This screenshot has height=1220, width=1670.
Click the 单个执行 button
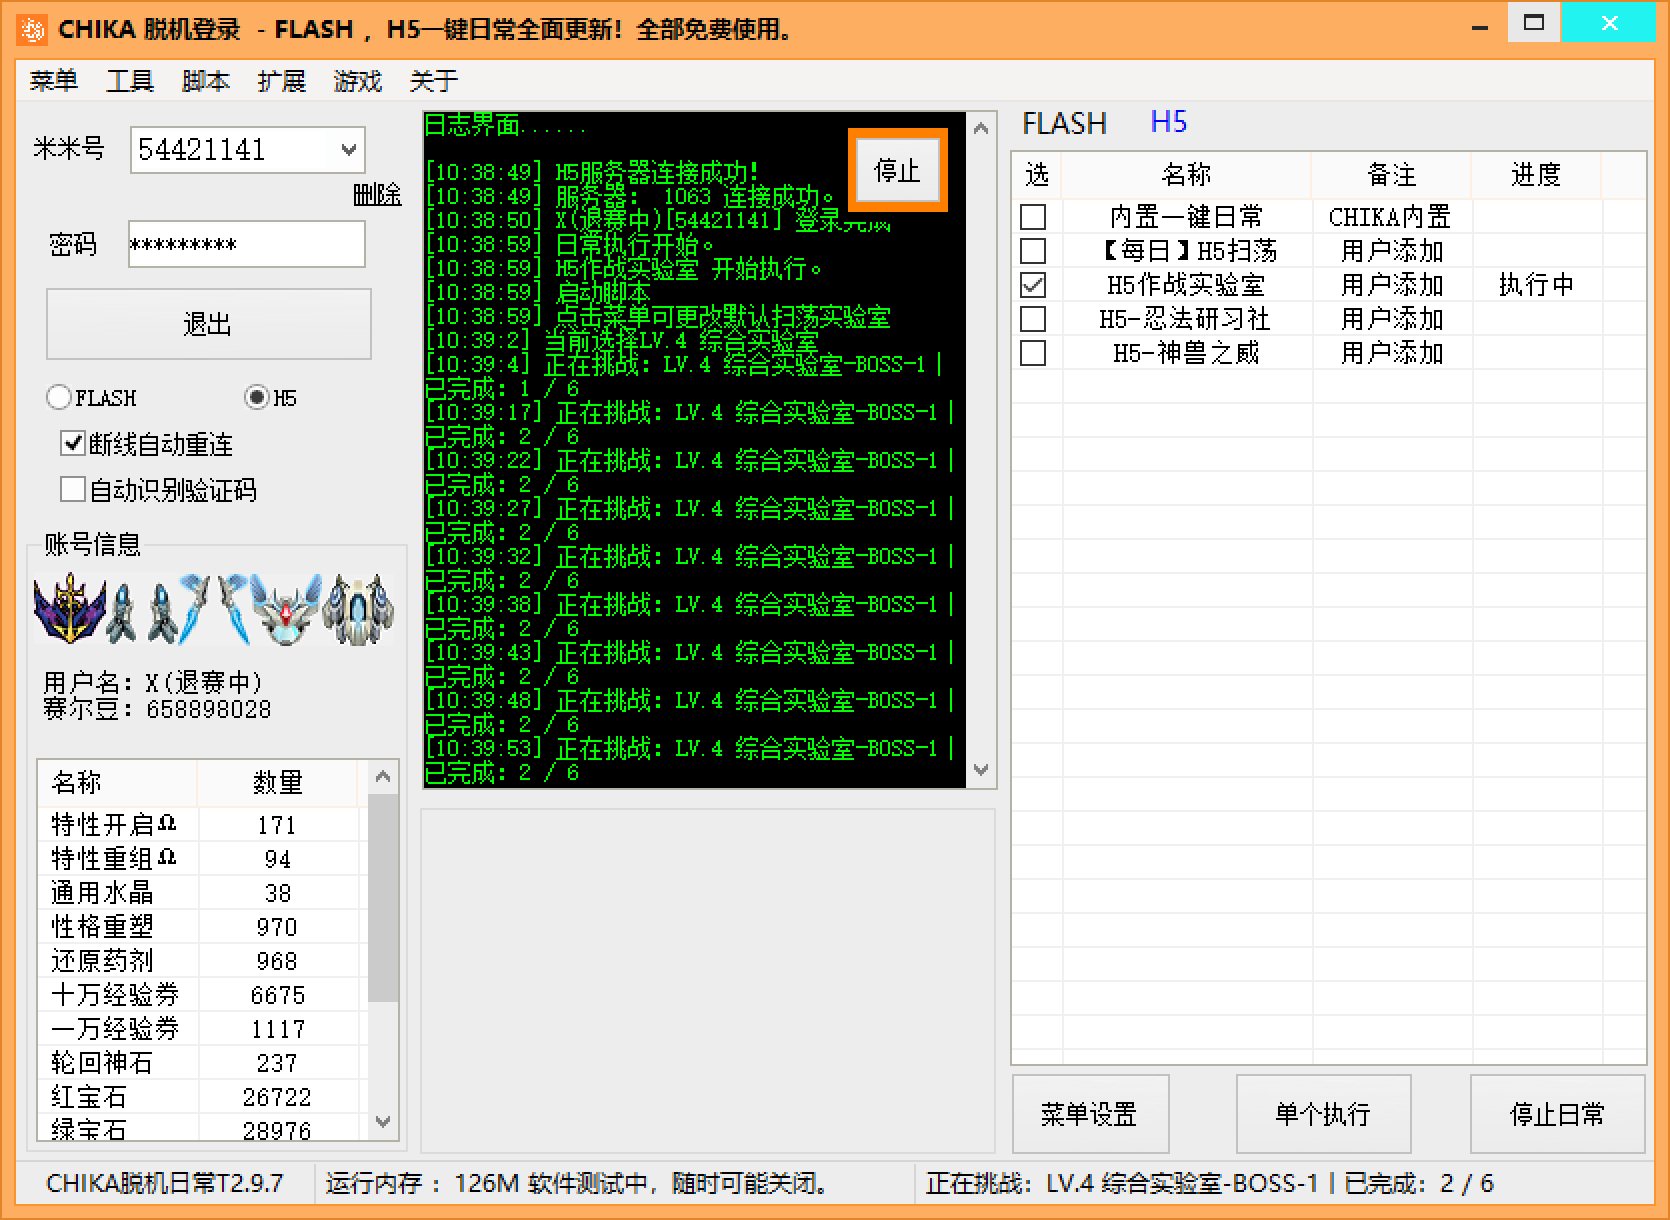tap(1323, 1114)
